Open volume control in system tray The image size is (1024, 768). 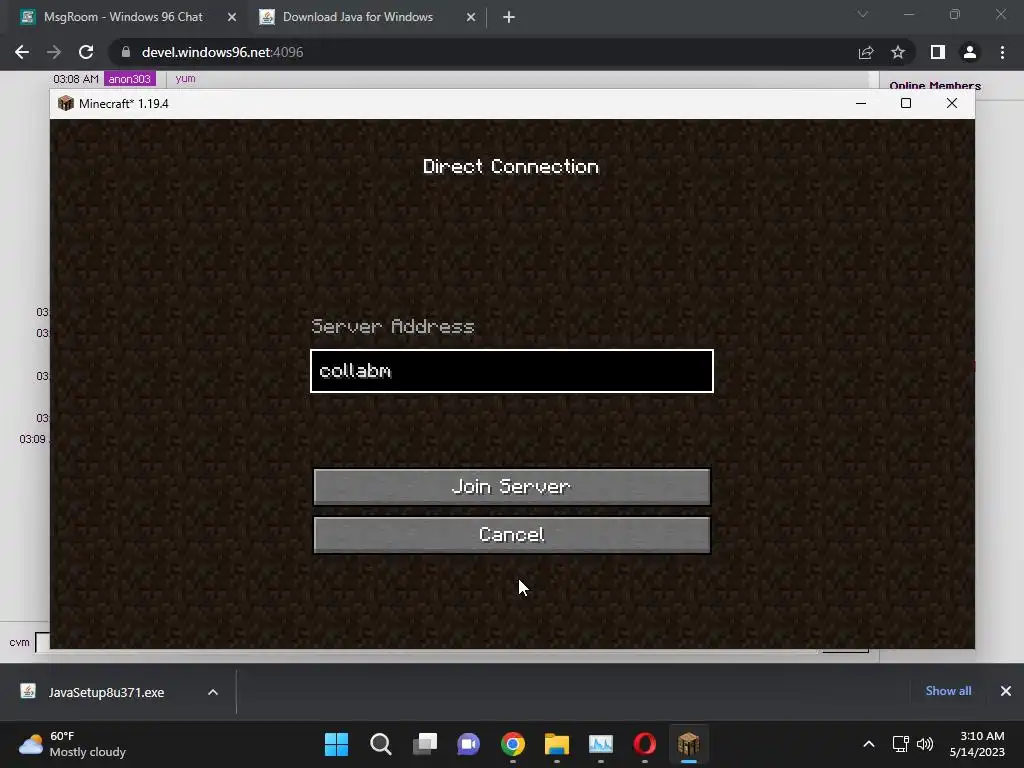click(925, 744)
